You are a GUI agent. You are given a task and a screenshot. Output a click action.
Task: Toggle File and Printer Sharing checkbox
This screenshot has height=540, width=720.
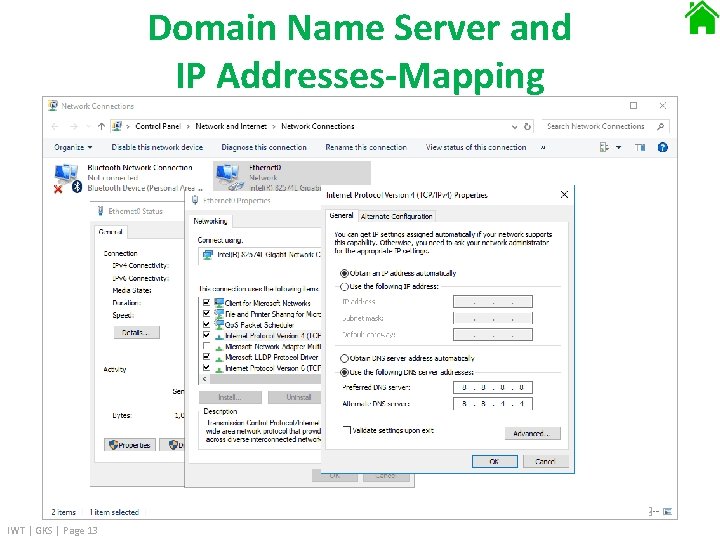coord(206,314)
